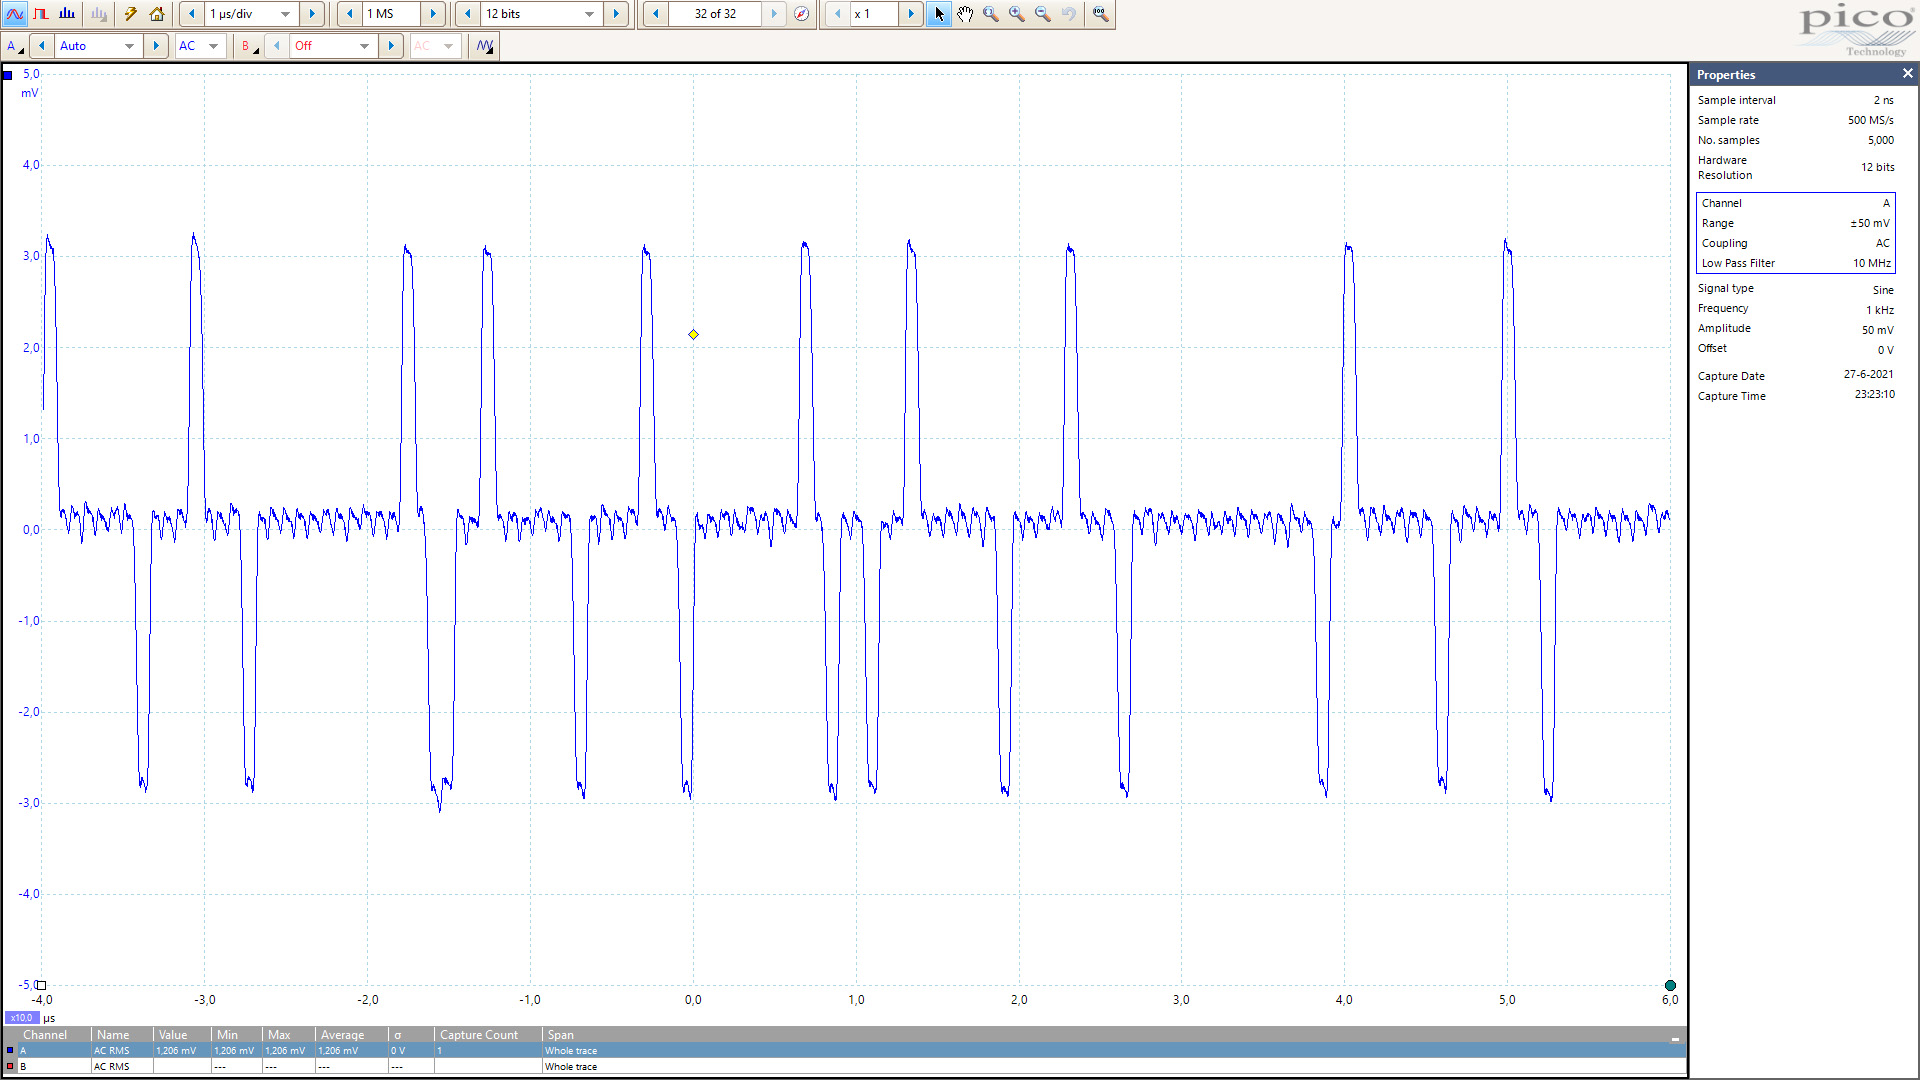The width and height of the screenshot is (1920, 1080).
Task: Collapse the measurements table minimize mark
Action: [x=1675, y=1039]
